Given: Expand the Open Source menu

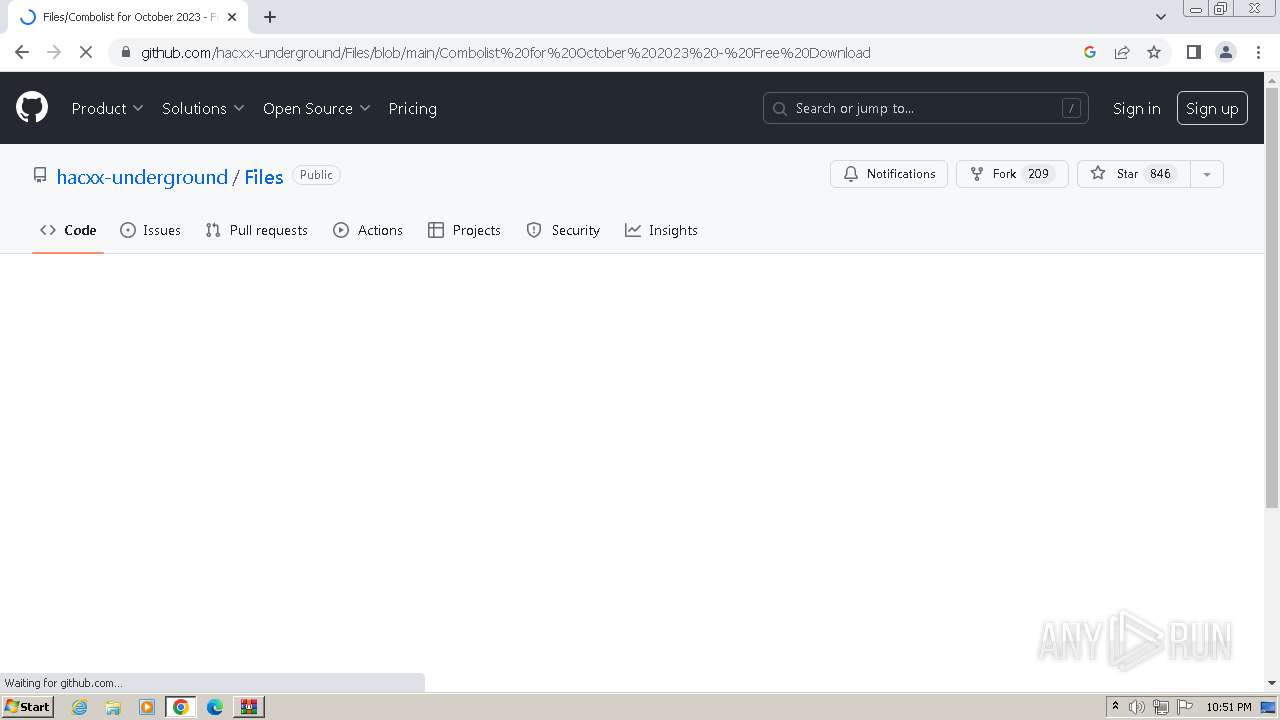Looking at the screenshot, I should [316, 108].
